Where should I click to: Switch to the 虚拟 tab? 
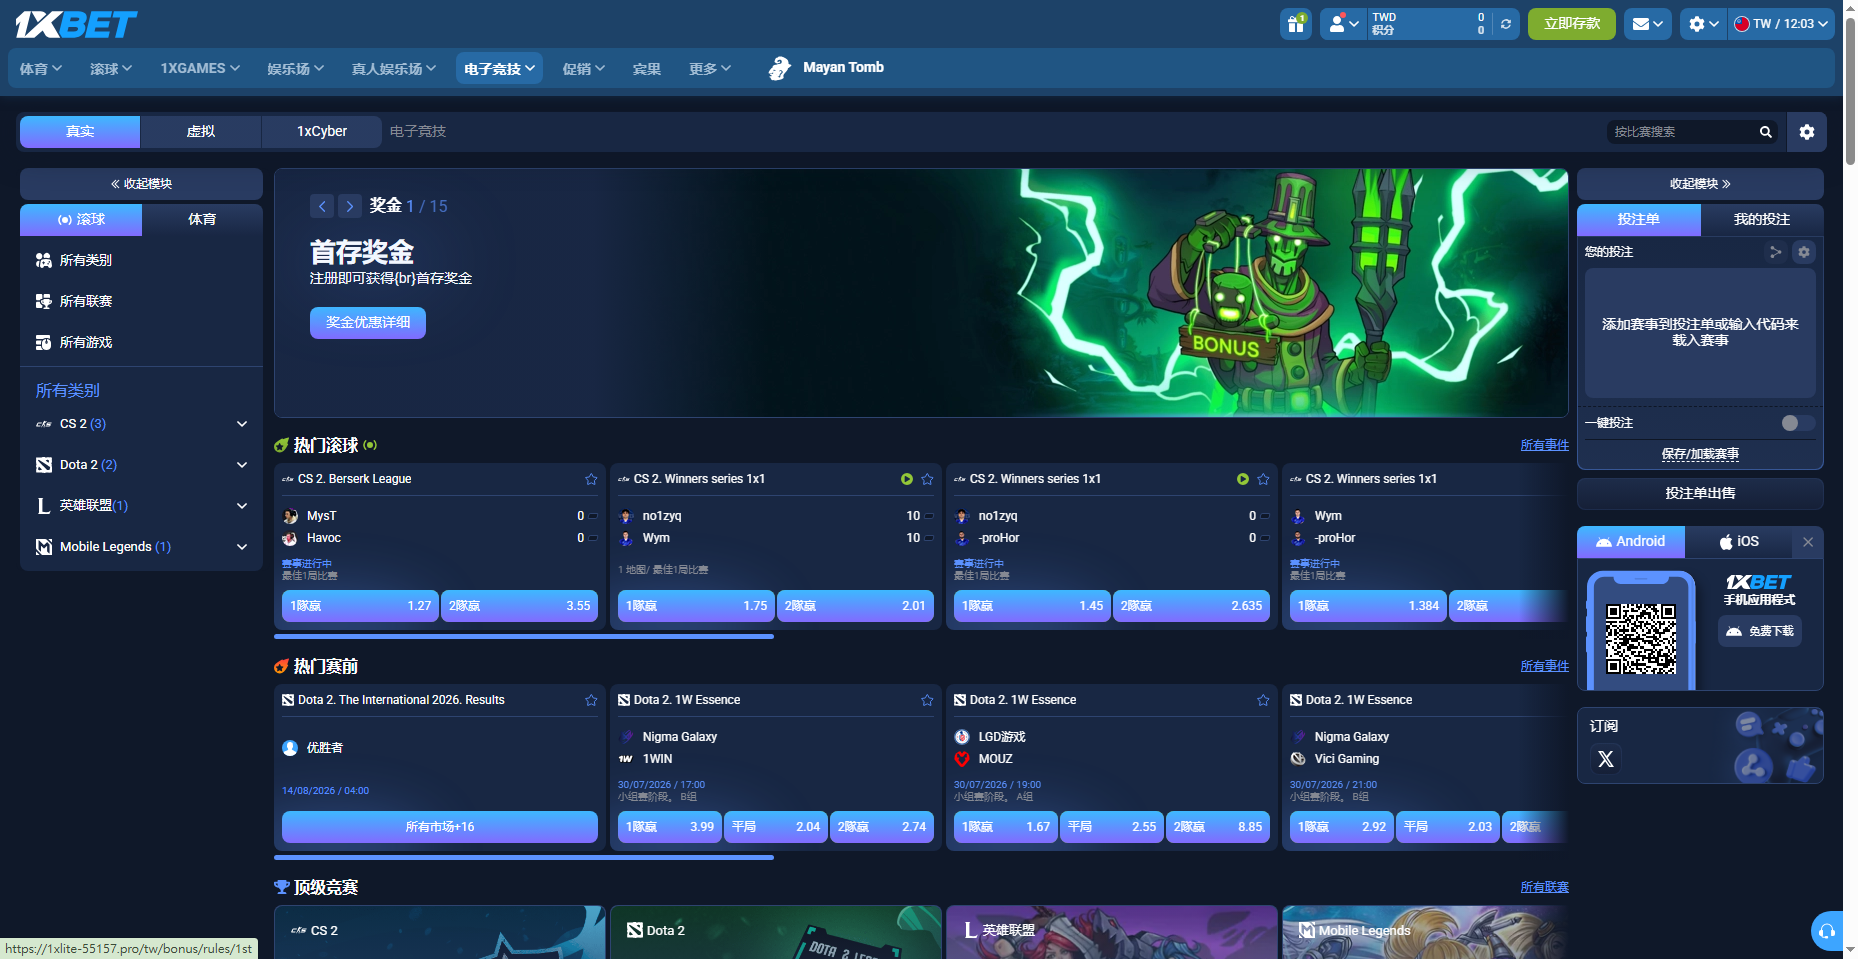point(201,132)
